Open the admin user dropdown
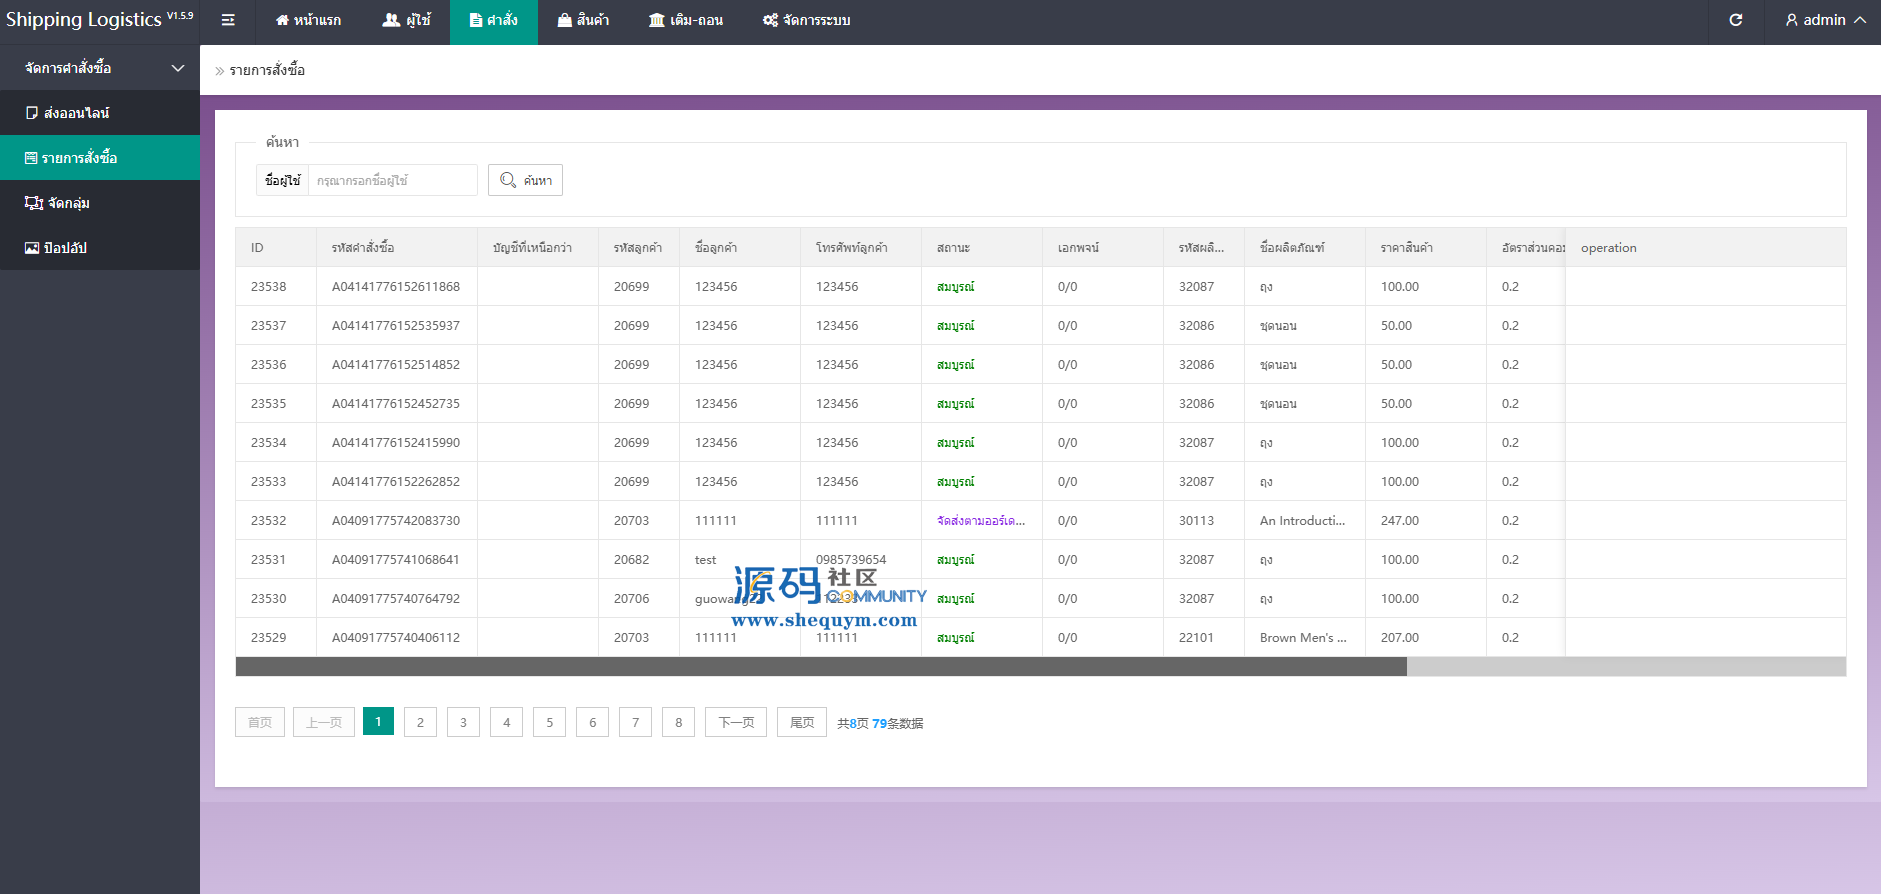The image size is (1881, 894). [x=1826, y=20]
